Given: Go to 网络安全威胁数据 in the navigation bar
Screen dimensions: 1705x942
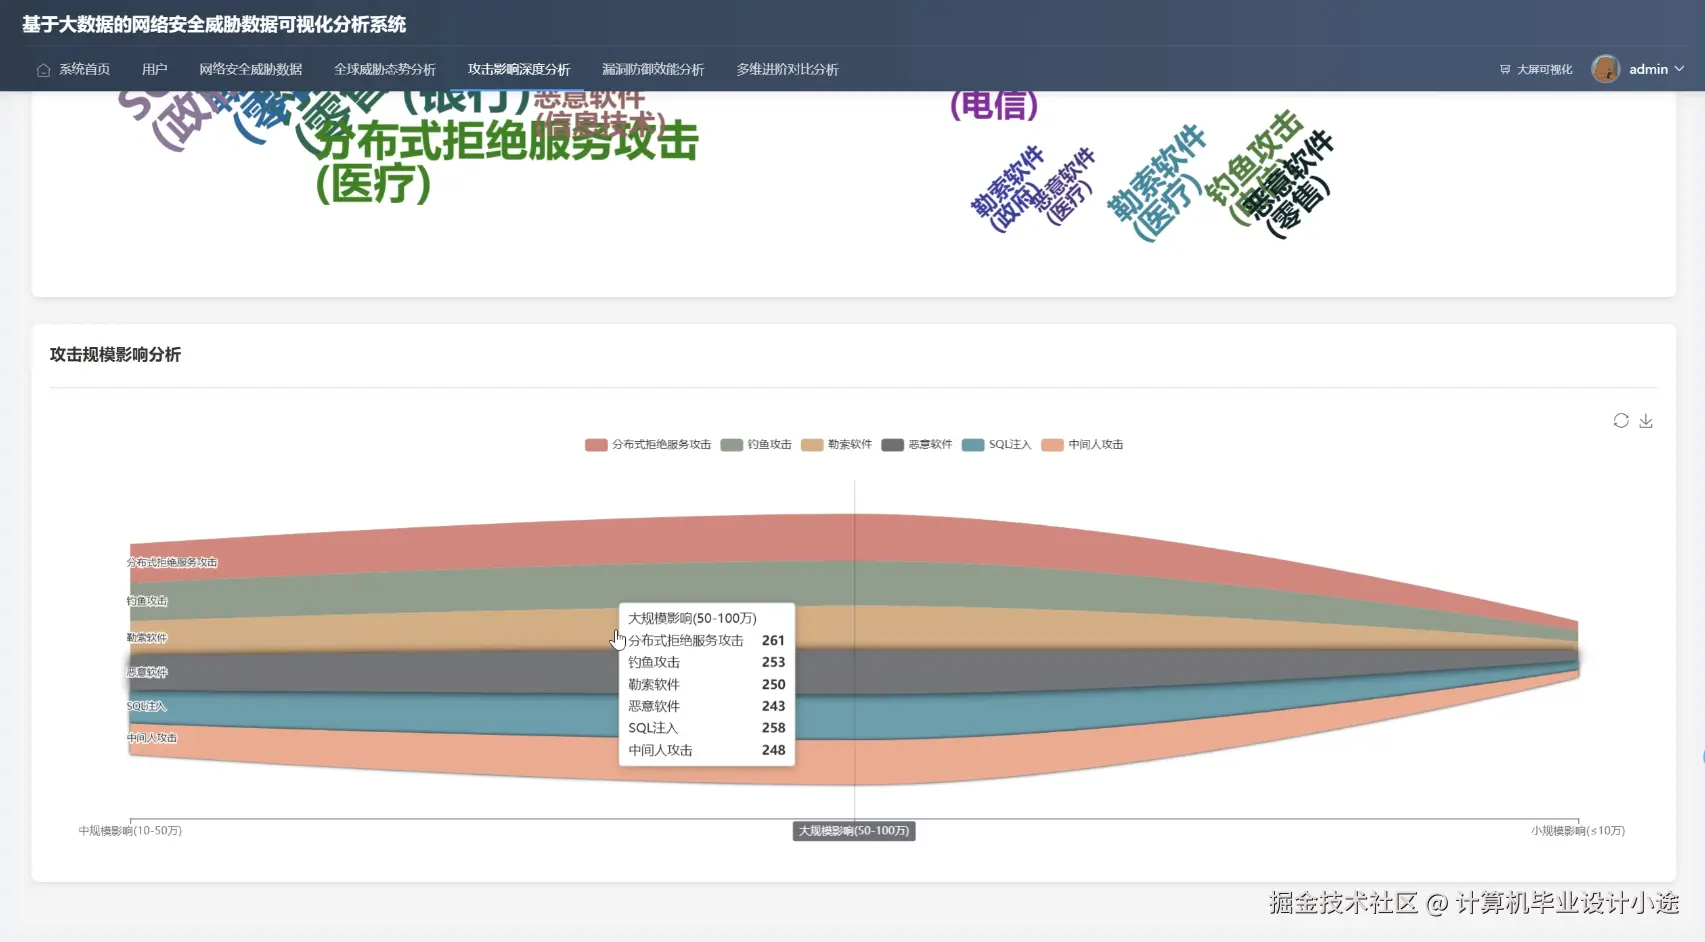Looking at the screenshot, I should click(x=250, y=69).
